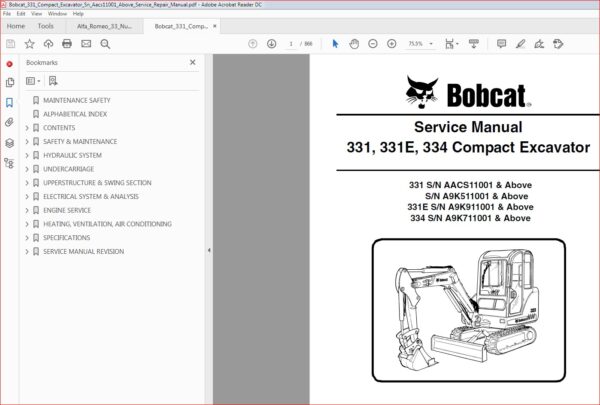600x405 pixels.
Task: Add document to starred with star icon
Action: [29, 44]
